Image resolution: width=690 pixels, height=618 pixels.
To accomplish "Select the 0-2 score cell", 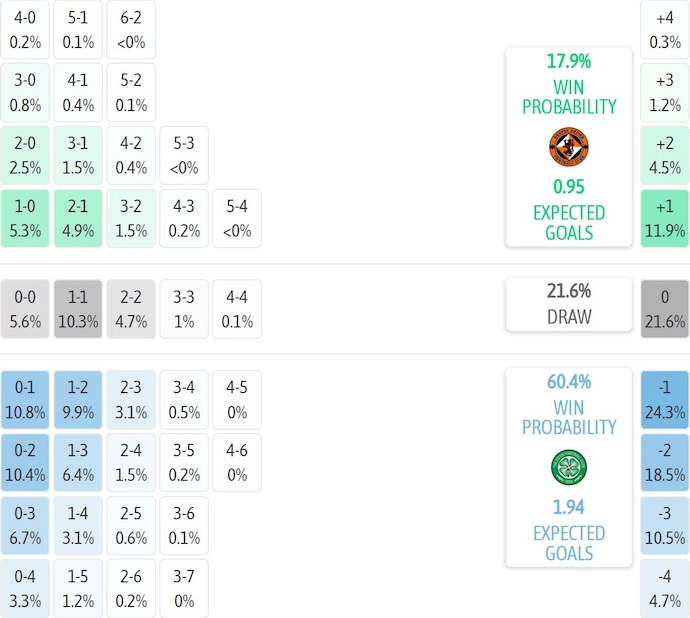I will click(25, 462).
